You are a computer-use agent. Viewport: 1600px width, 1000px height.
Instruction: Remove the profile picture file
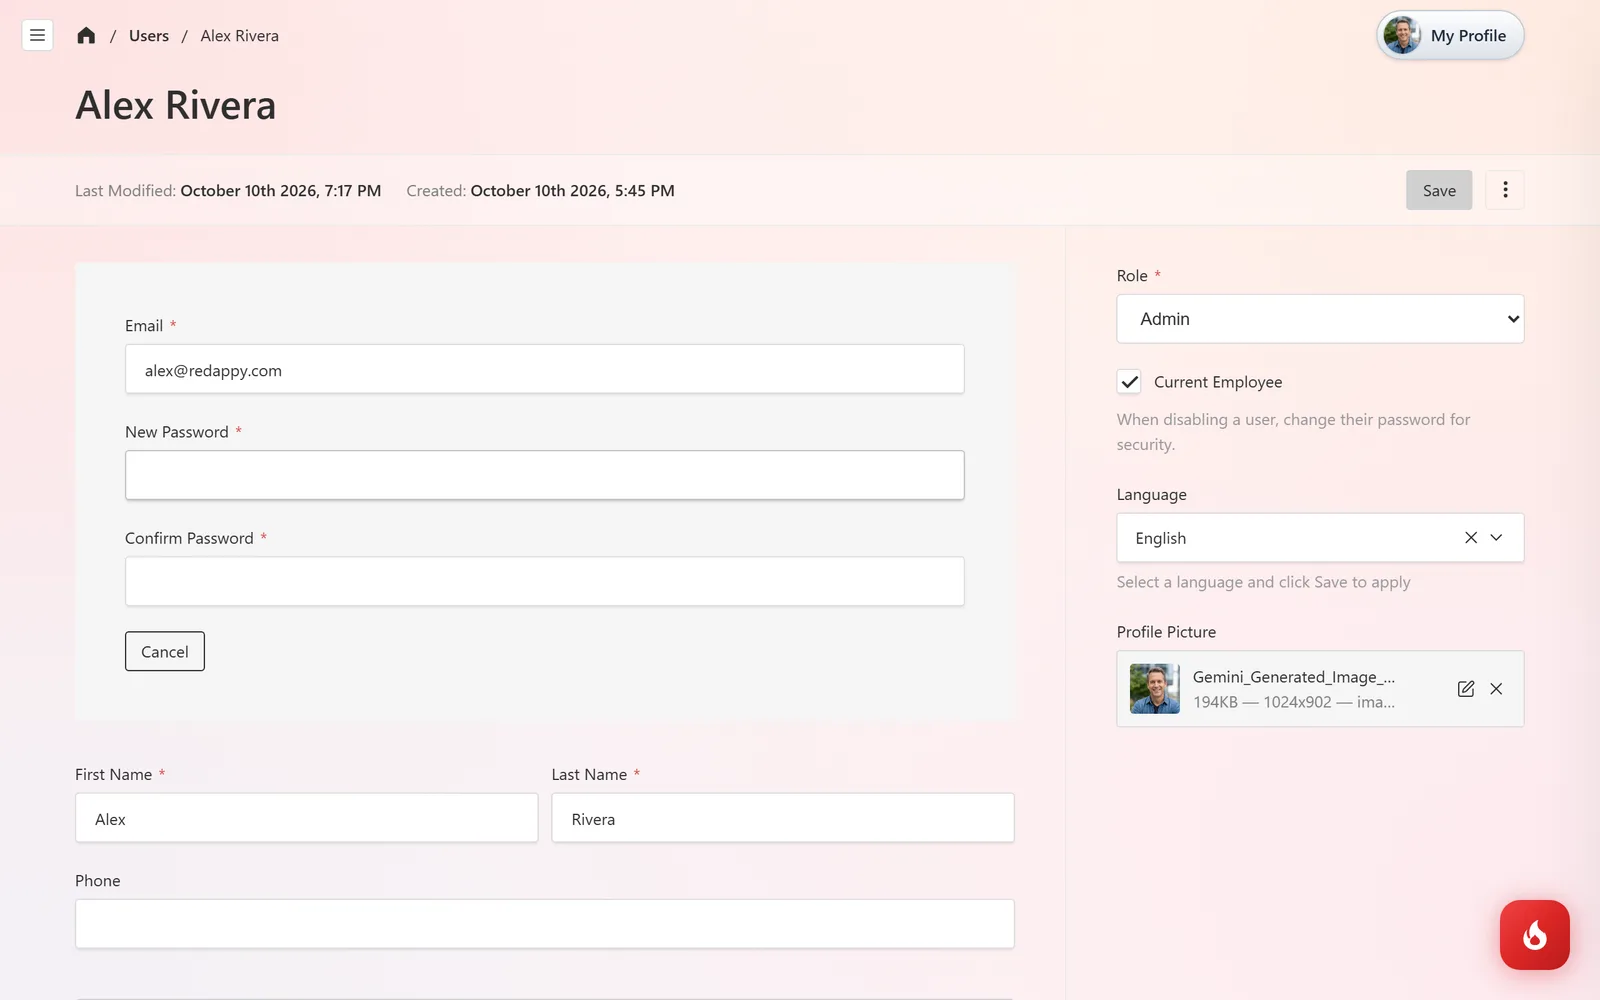(x=1496, y=689)
